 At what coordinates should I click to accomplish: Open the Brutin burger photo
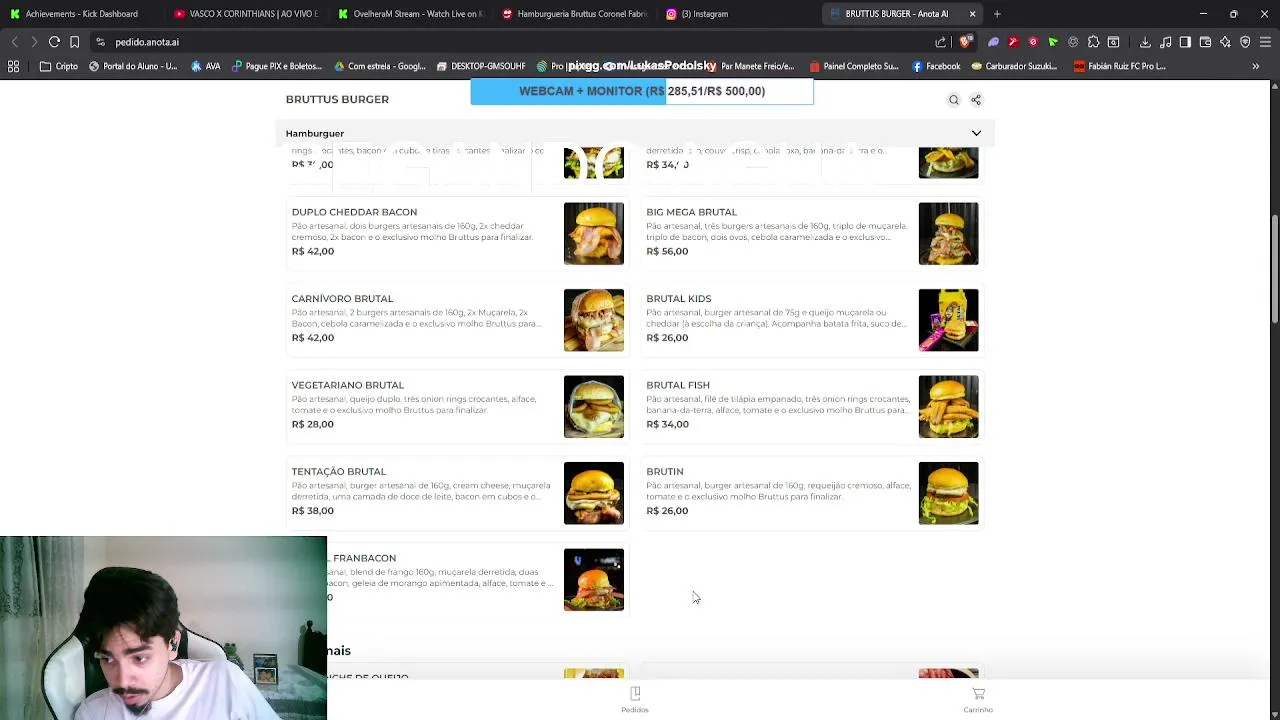(x=948, y=493)
